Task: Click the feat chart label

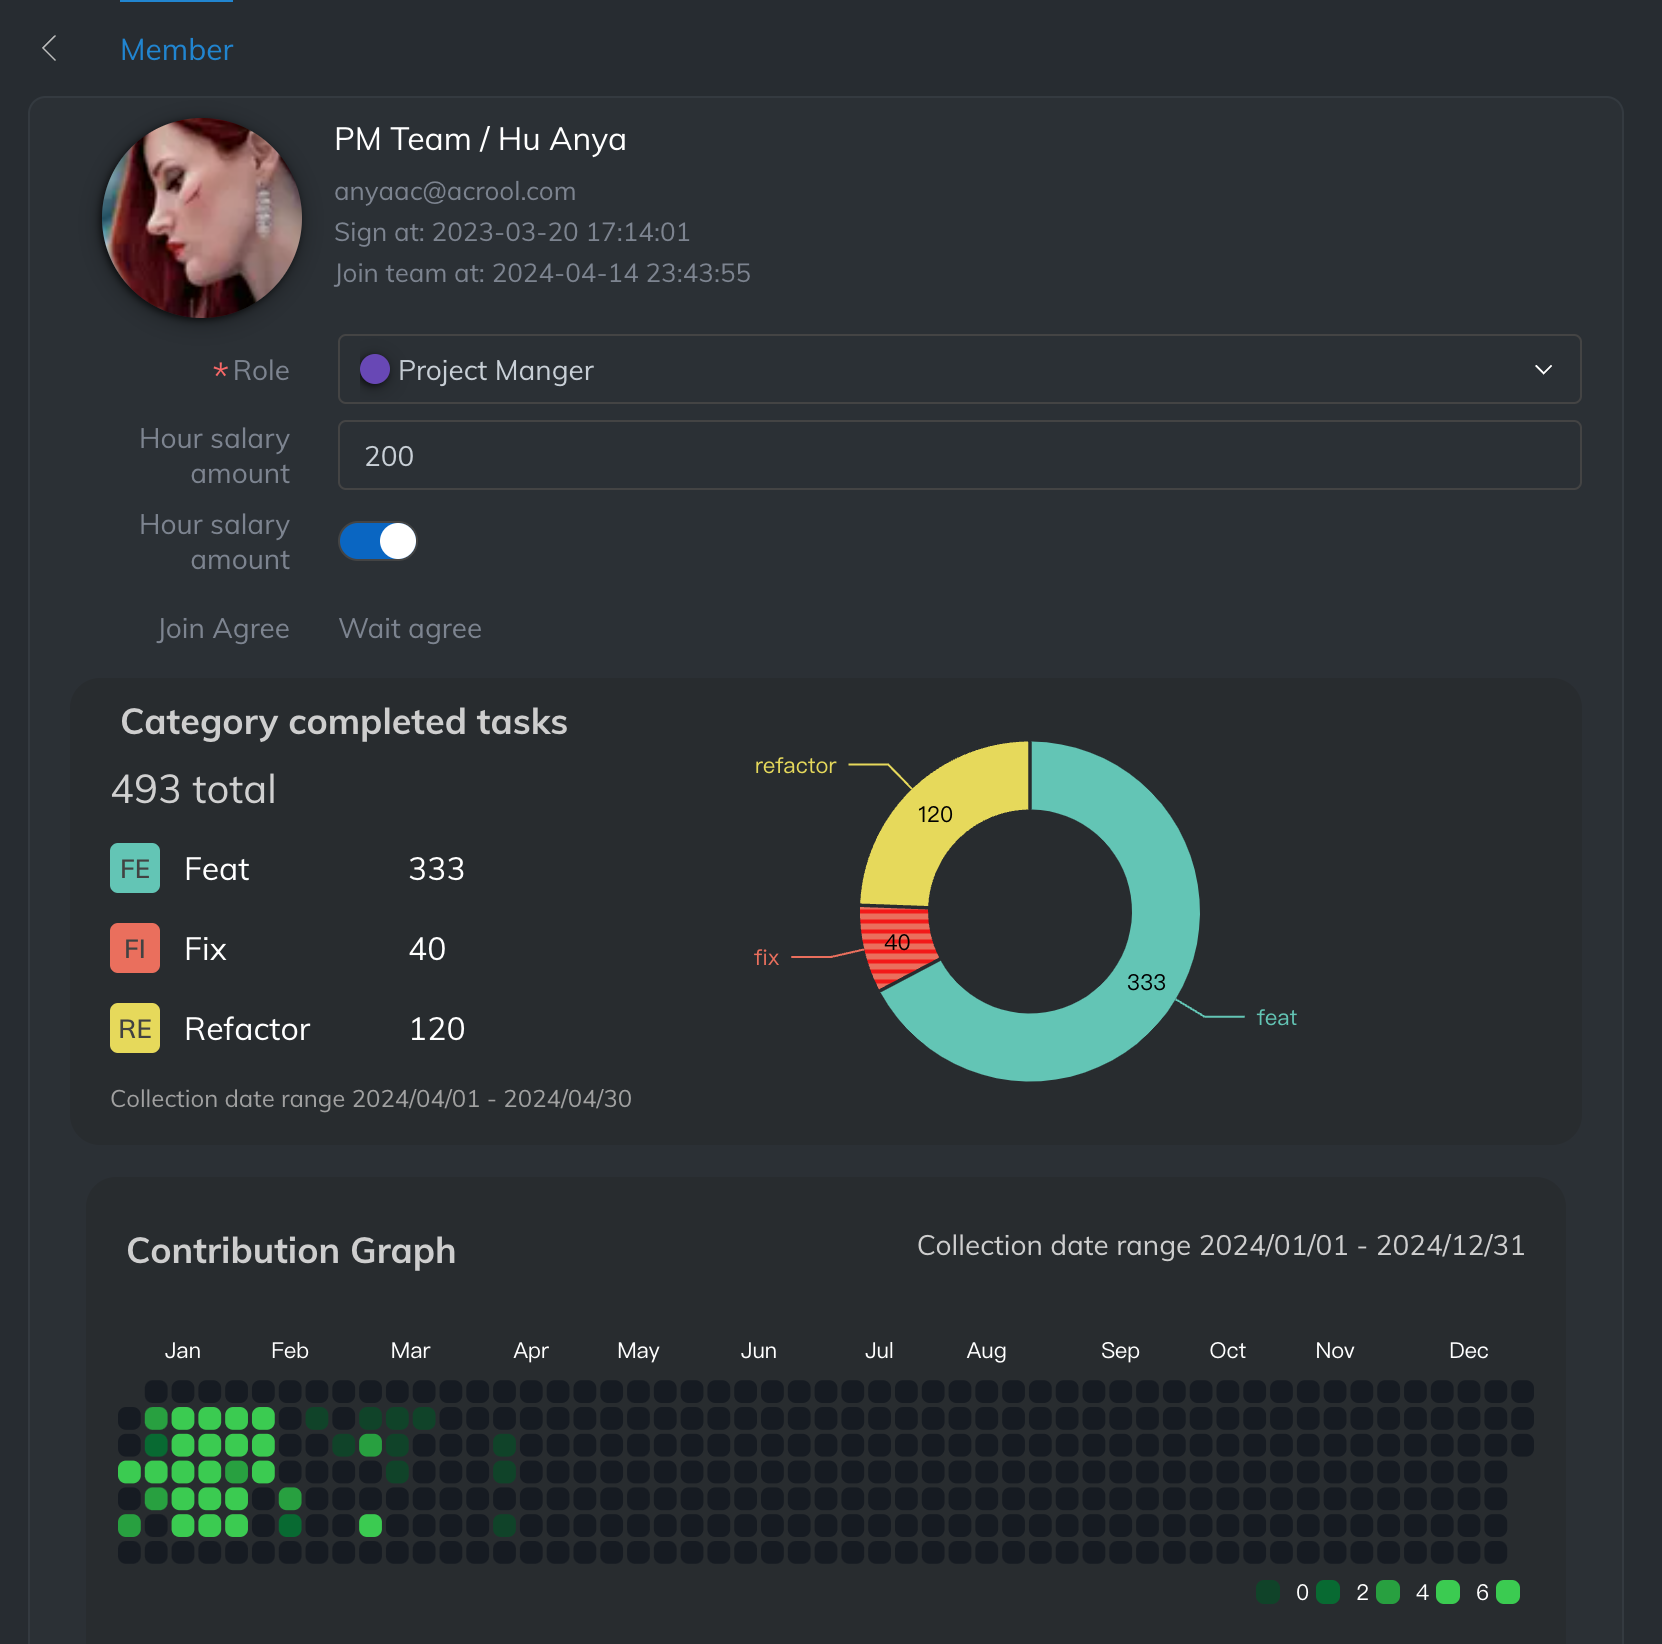Action: (x=1276, y=1018)
